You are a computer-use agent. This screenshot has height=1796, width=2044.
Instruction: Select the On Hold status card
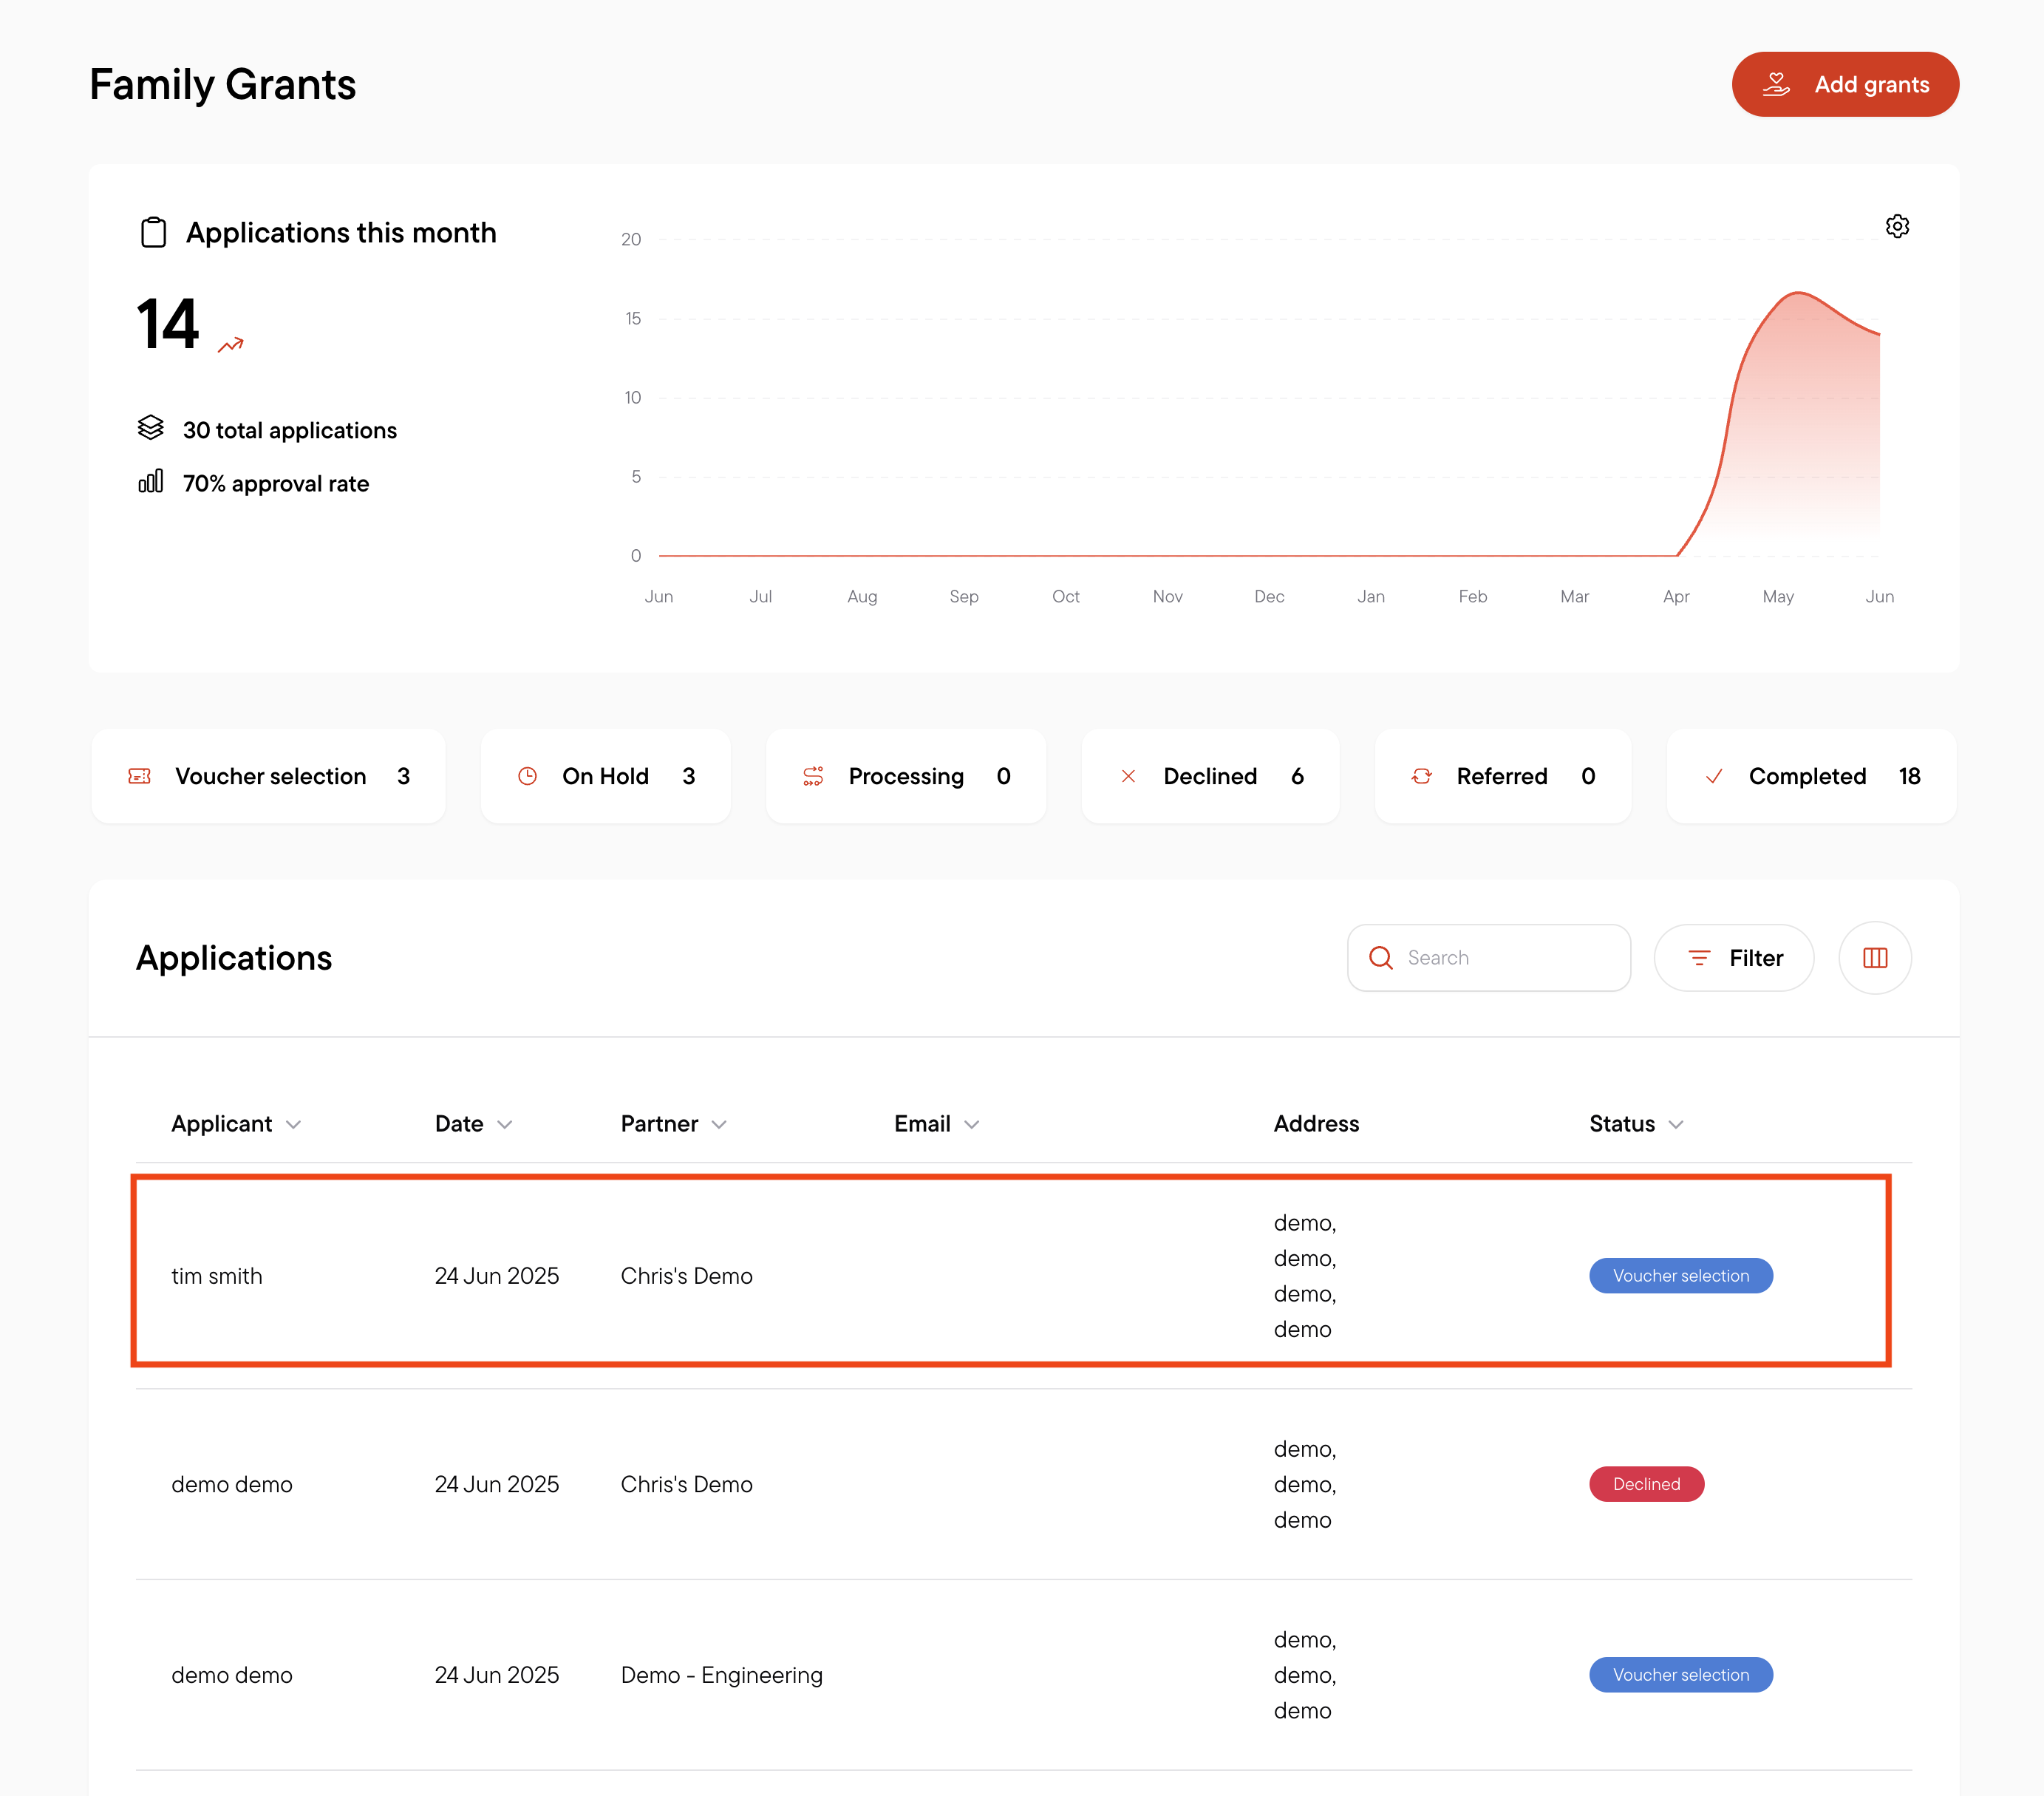(605, 776)
